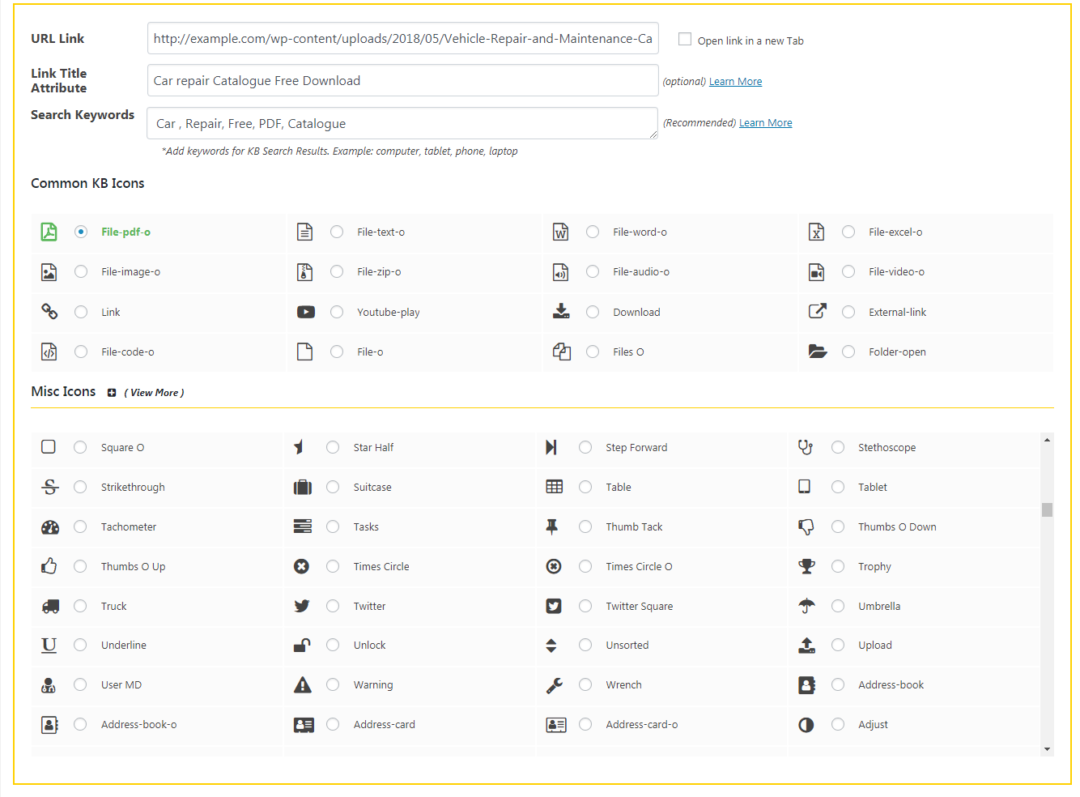
Task: Click the Suitcase icon
Action: 302,487
